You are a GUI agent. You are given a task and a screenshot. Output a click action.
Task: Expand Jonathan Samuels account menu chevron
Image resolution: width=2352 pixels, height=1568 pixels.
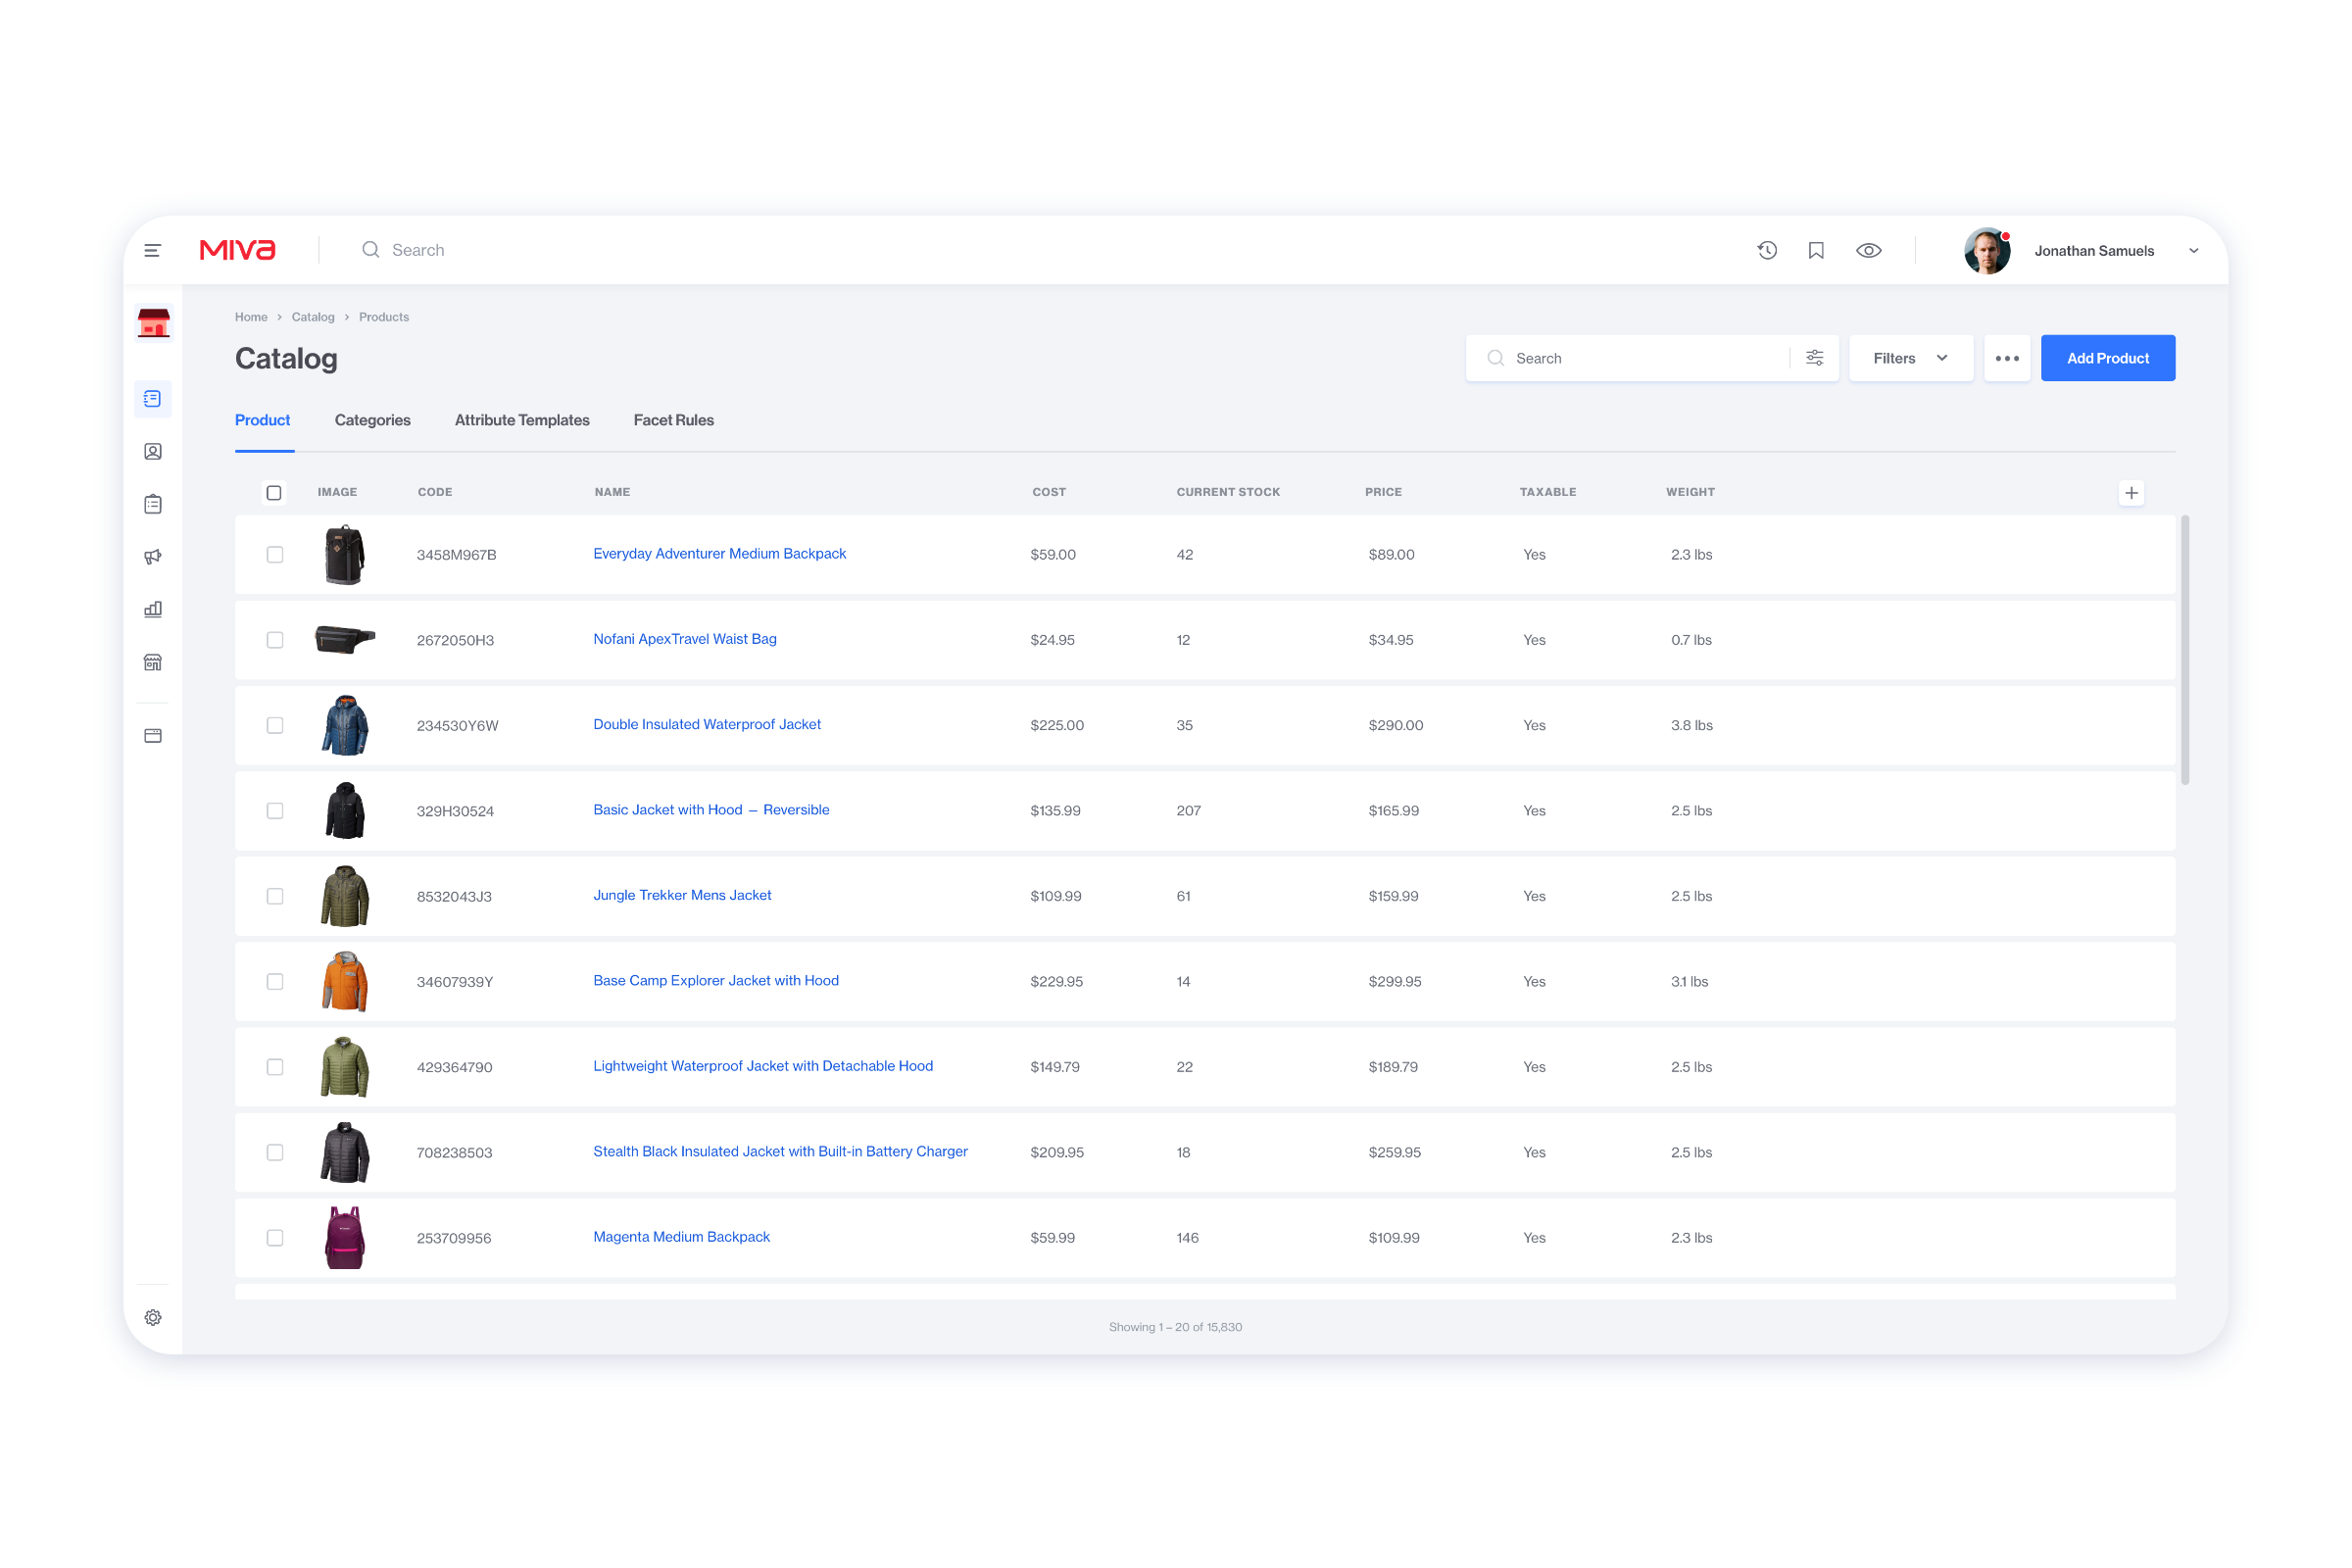[x=2194, y=251]
